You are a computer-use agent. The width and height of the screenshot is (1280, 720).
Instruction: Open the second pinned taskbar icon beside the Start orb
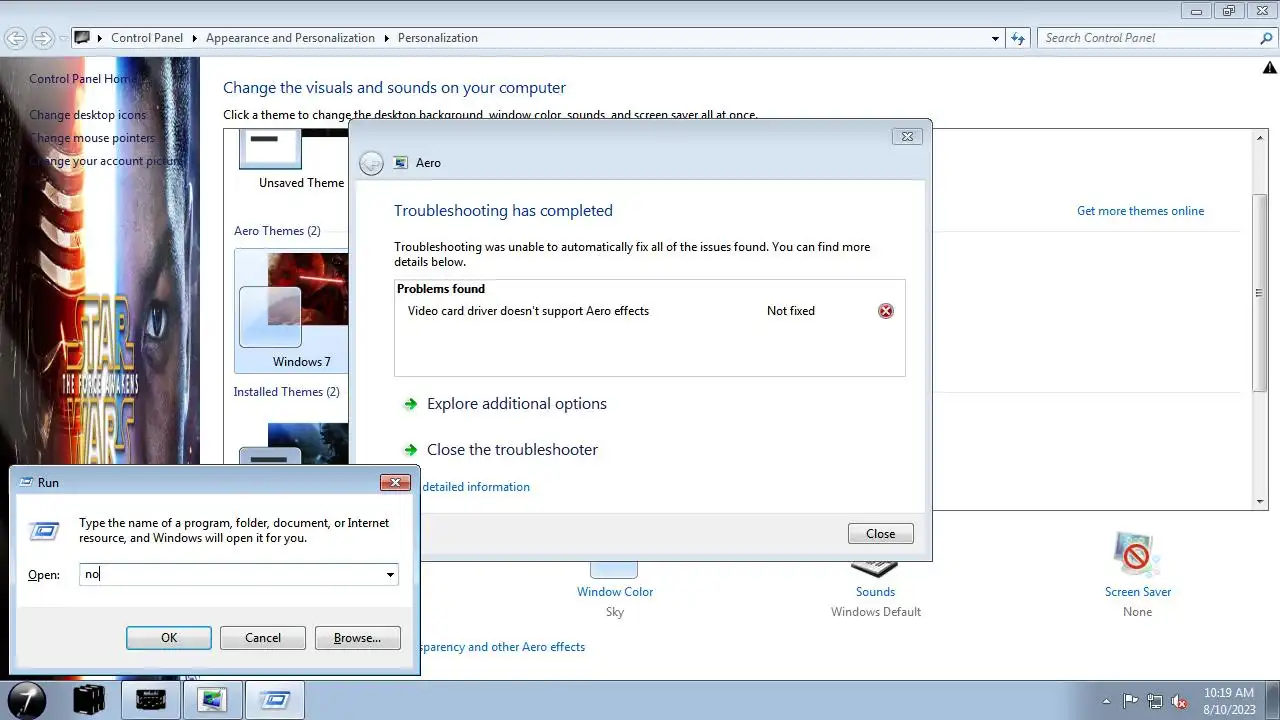89,700
